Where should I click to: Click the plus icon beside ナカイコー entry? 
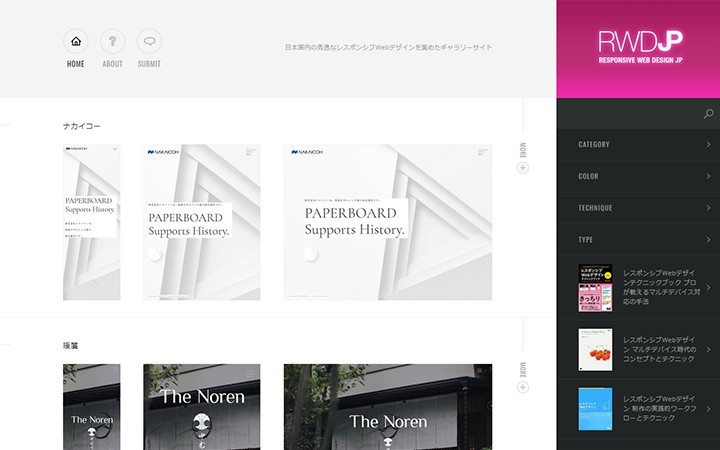[523, 168]
